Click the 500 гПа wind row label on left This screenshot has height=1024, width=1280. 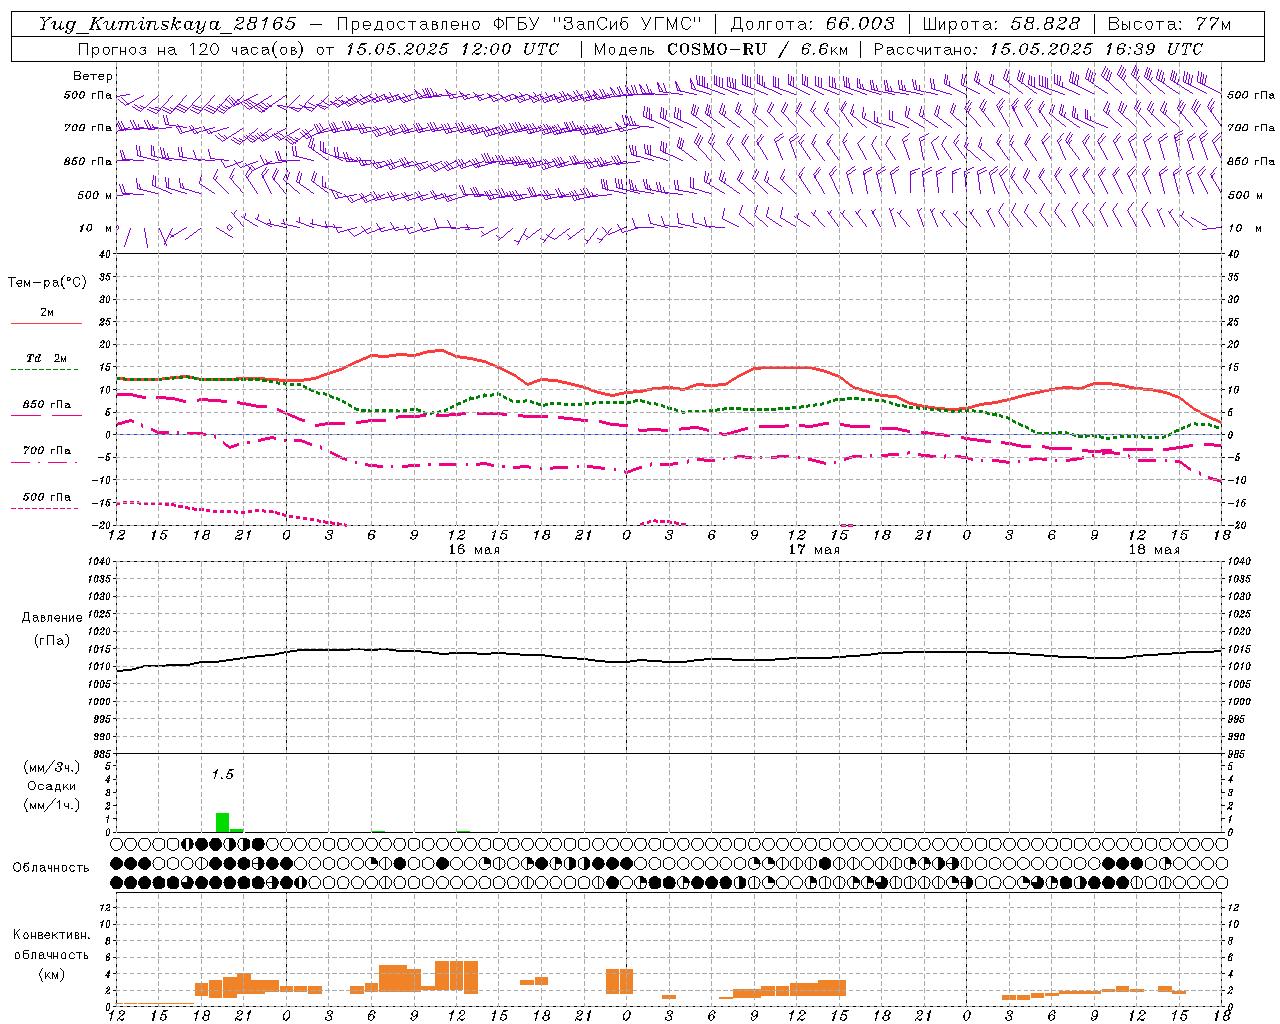coord(88,96)
